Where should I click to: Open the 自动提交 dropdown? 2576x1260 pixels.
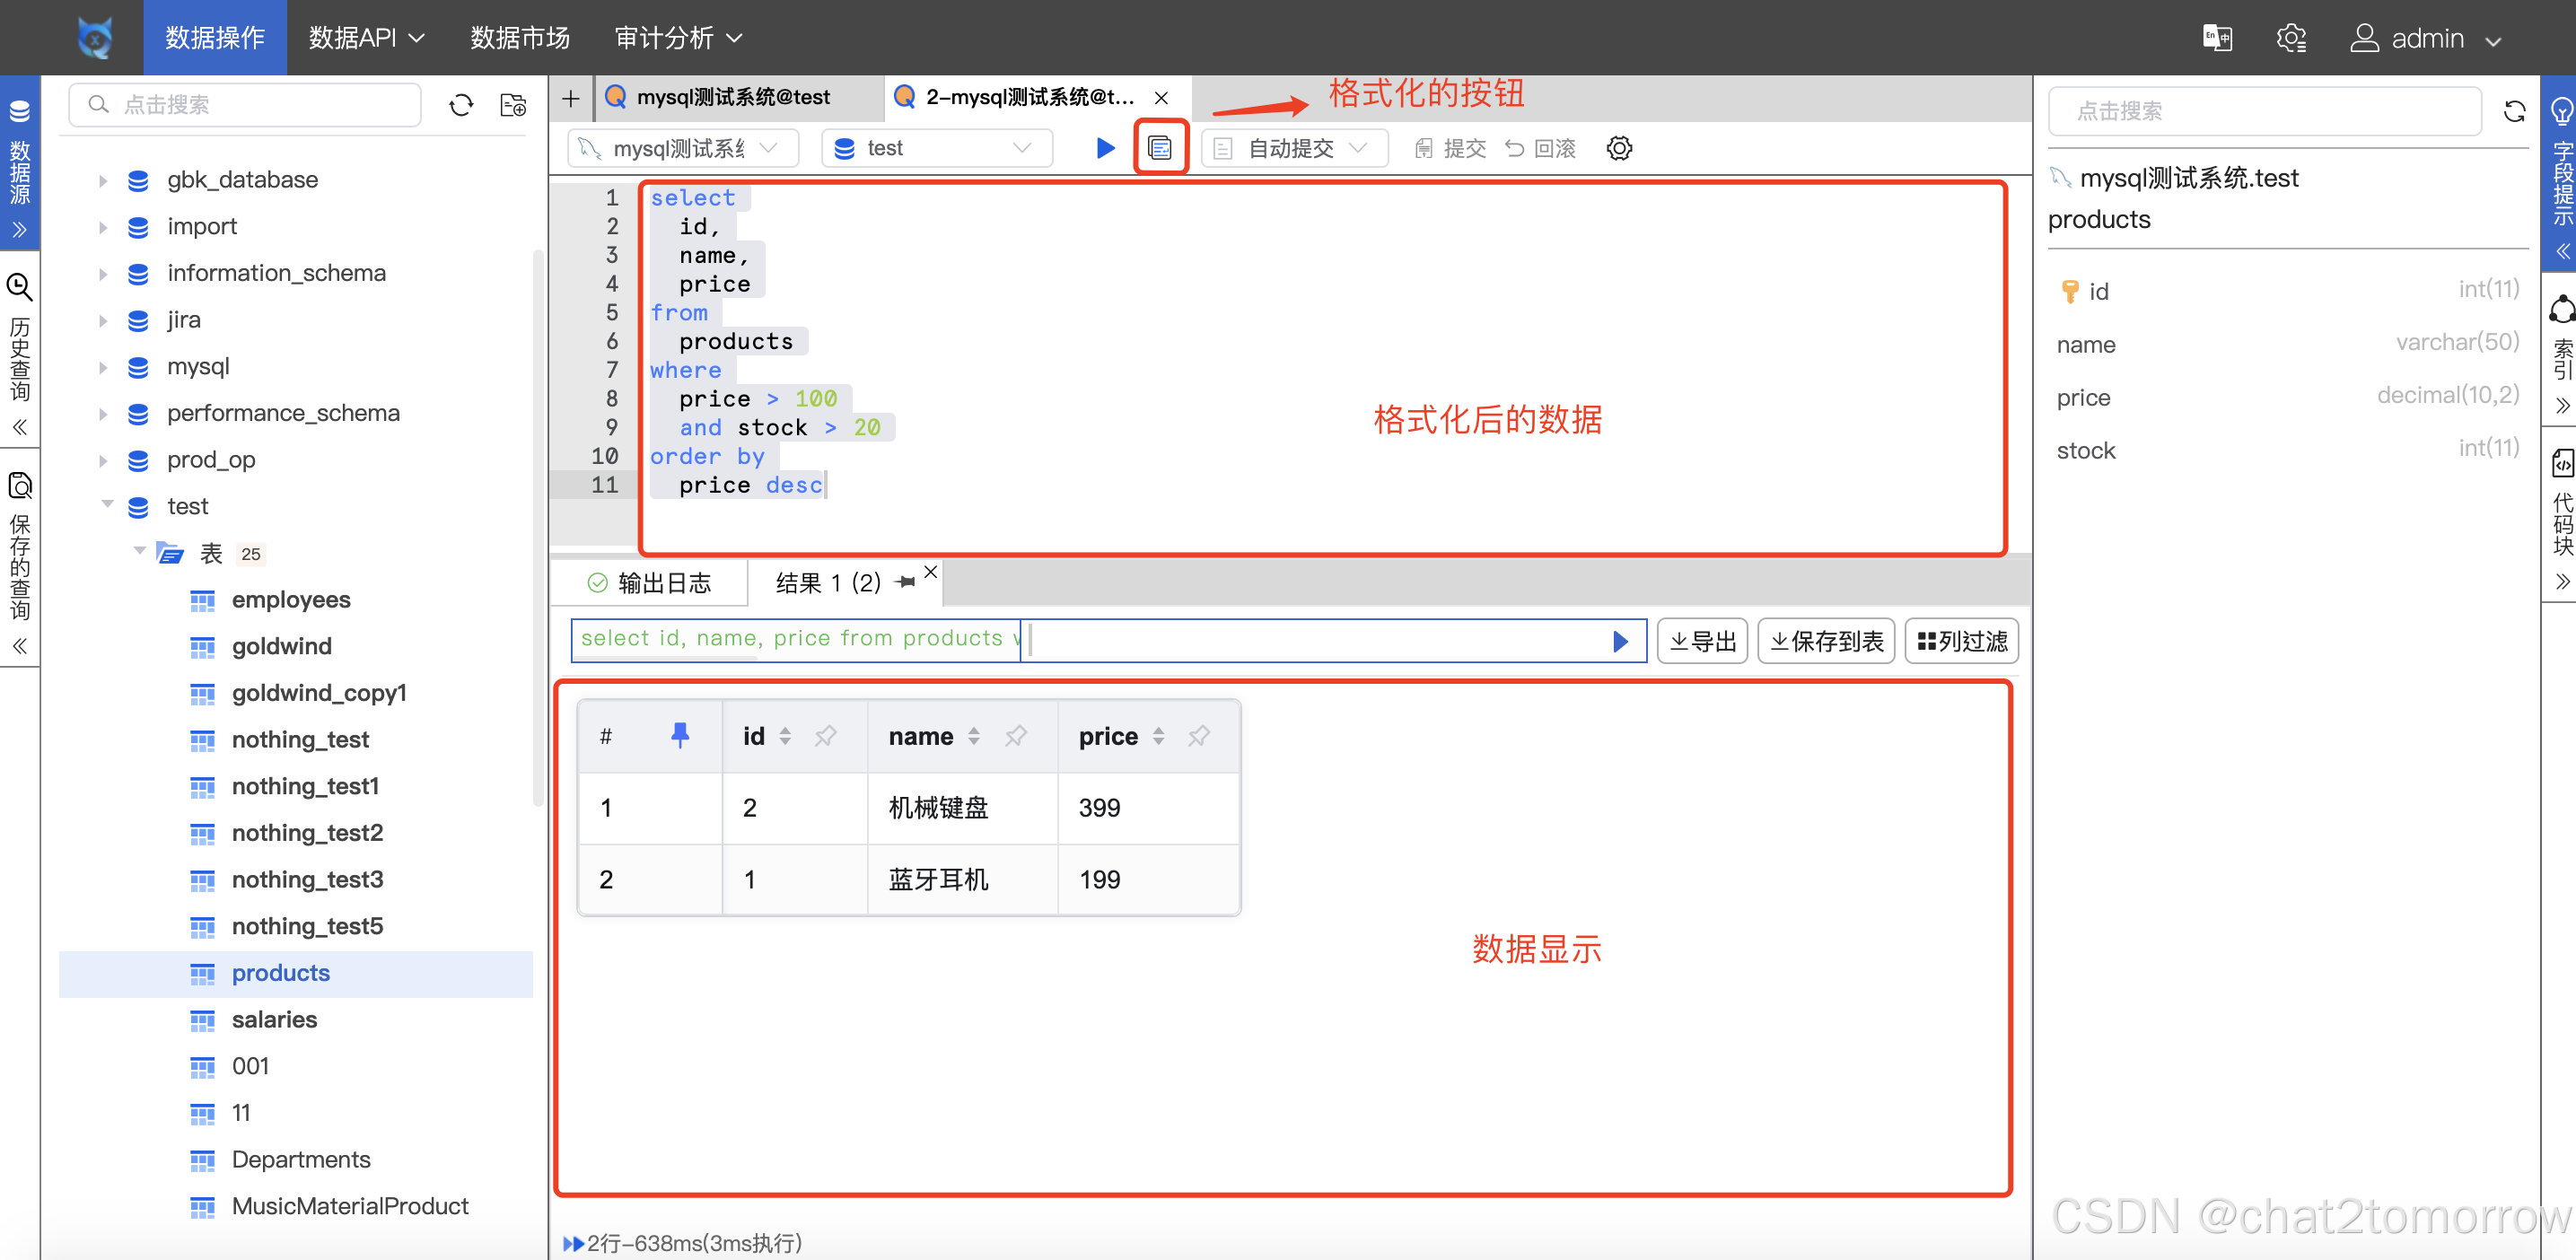click(x=1293, y=147)
